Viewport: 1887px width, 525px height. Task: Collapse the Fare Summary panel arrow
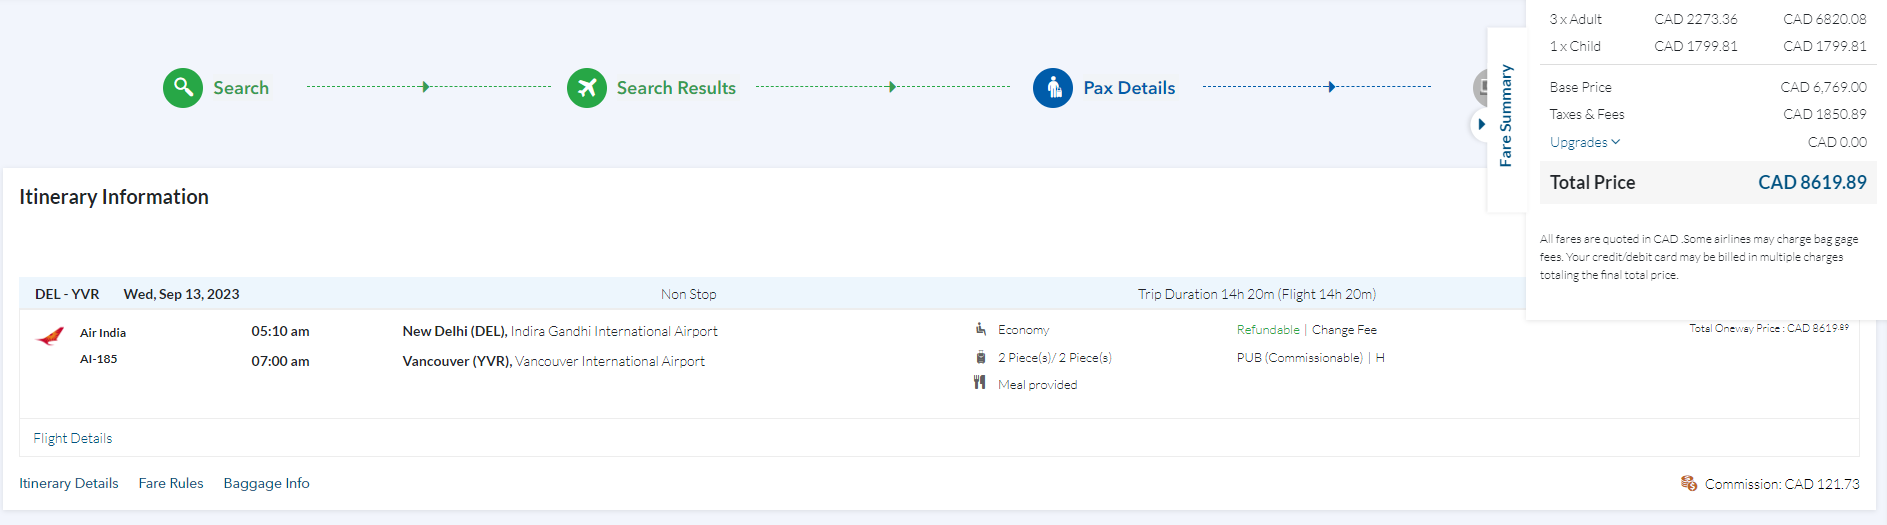(x=1481, y=124)
